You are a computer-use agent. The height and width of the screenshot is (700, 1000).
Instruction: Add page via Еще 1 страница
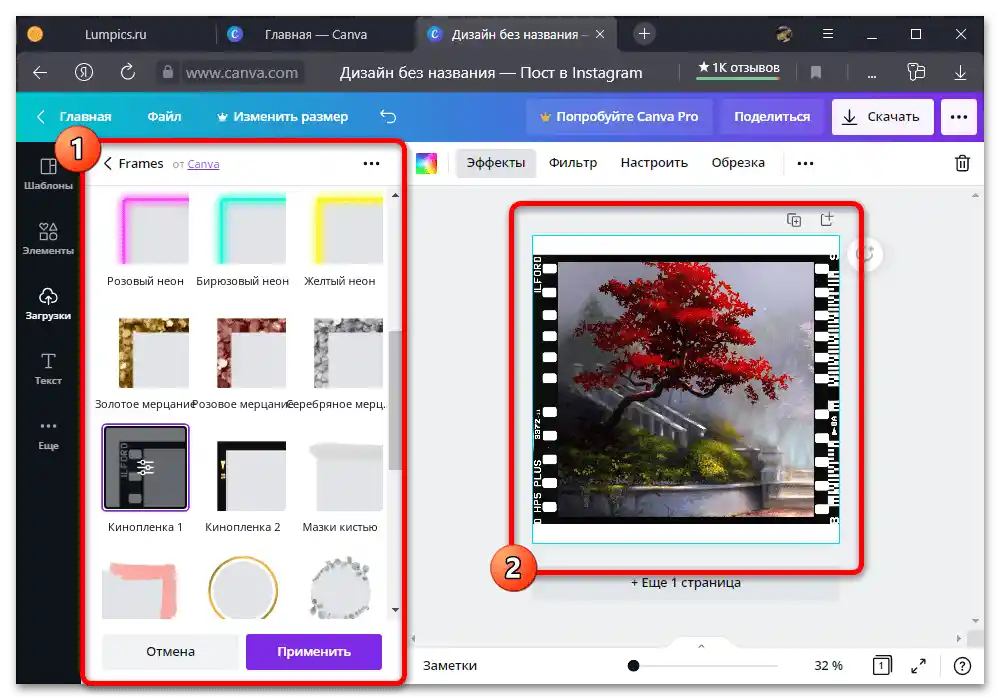click(686, 583)
